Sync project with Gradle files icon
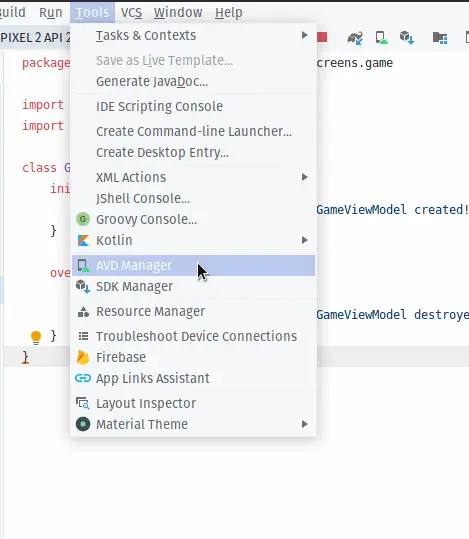Screen dimensions: 469x539 (355, 37)
